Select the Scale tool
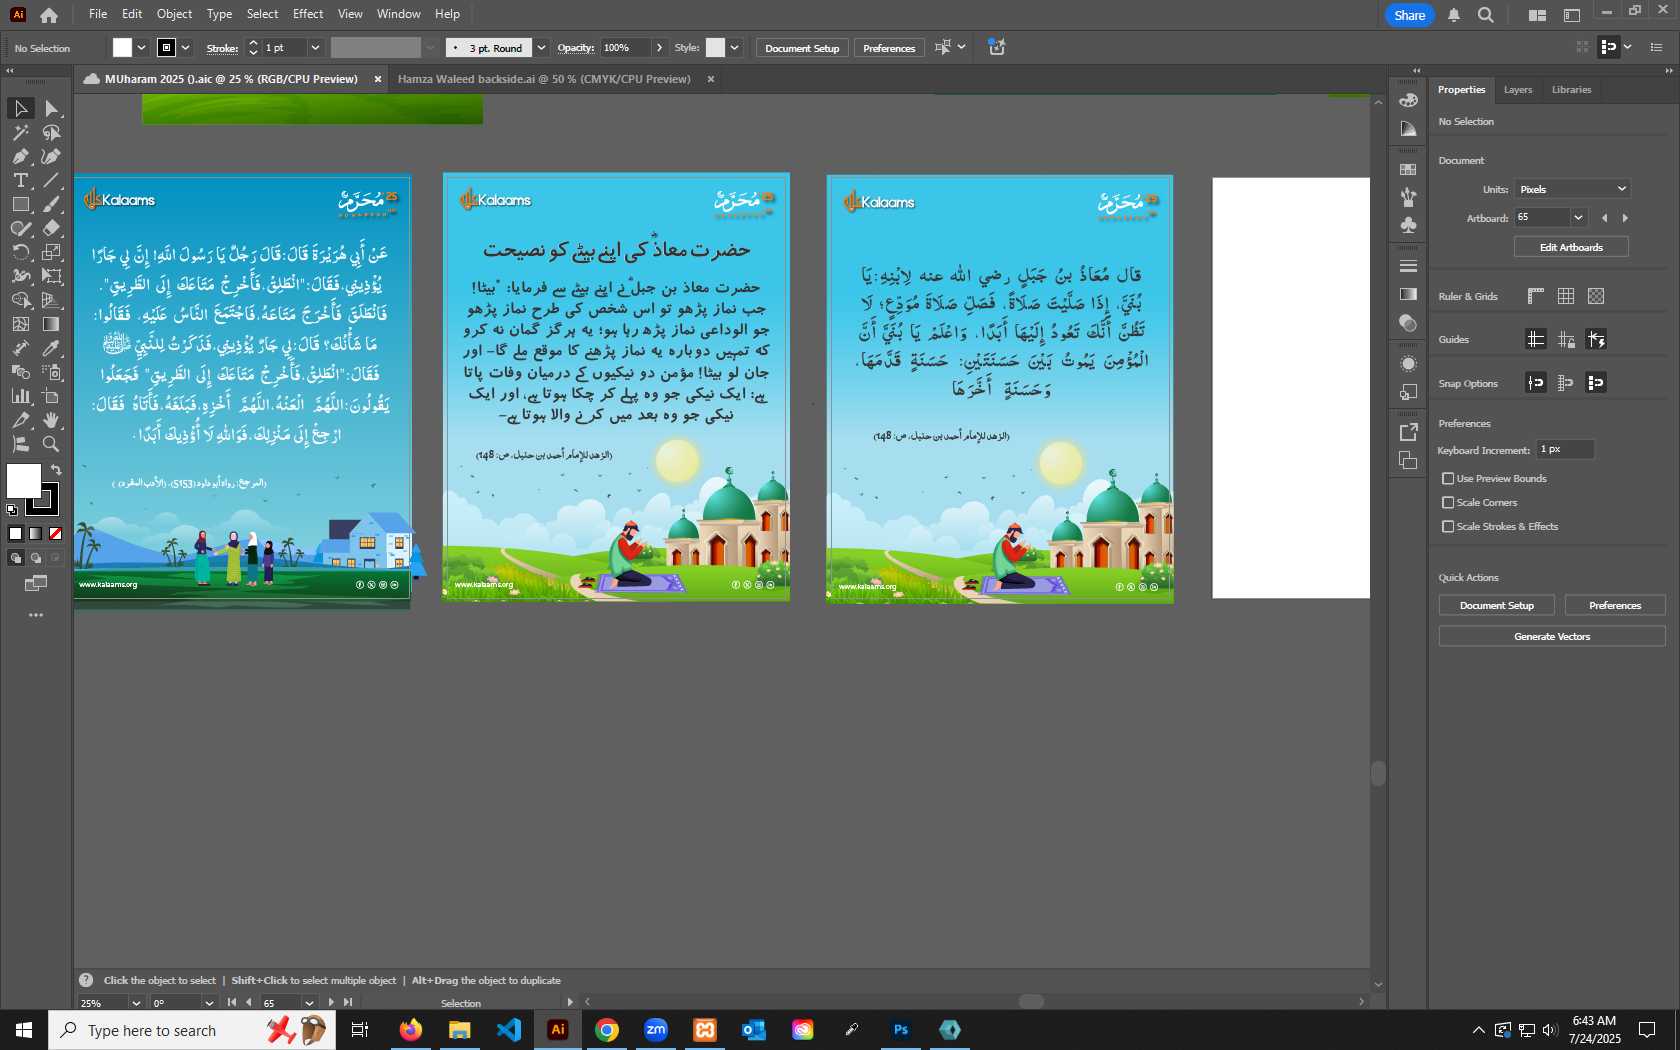 [x=52, y=252]
